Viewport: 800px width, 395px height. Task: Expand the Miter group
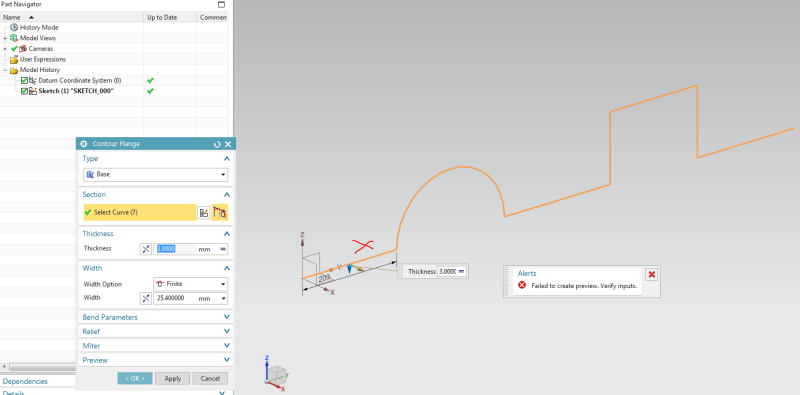[x=227, y=345]
